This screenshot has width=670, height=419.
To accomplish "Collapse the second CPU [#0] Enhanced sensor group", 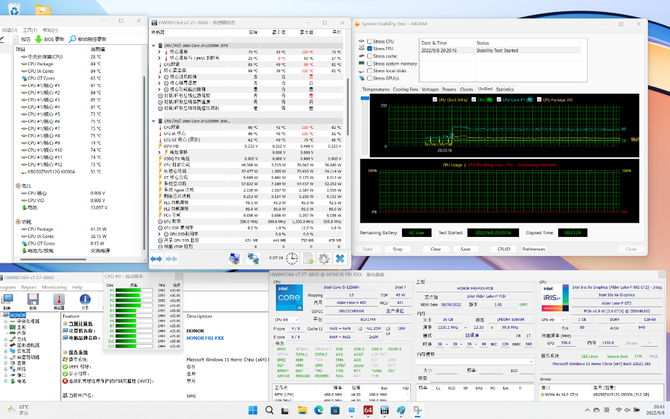I will coord(154,121).
